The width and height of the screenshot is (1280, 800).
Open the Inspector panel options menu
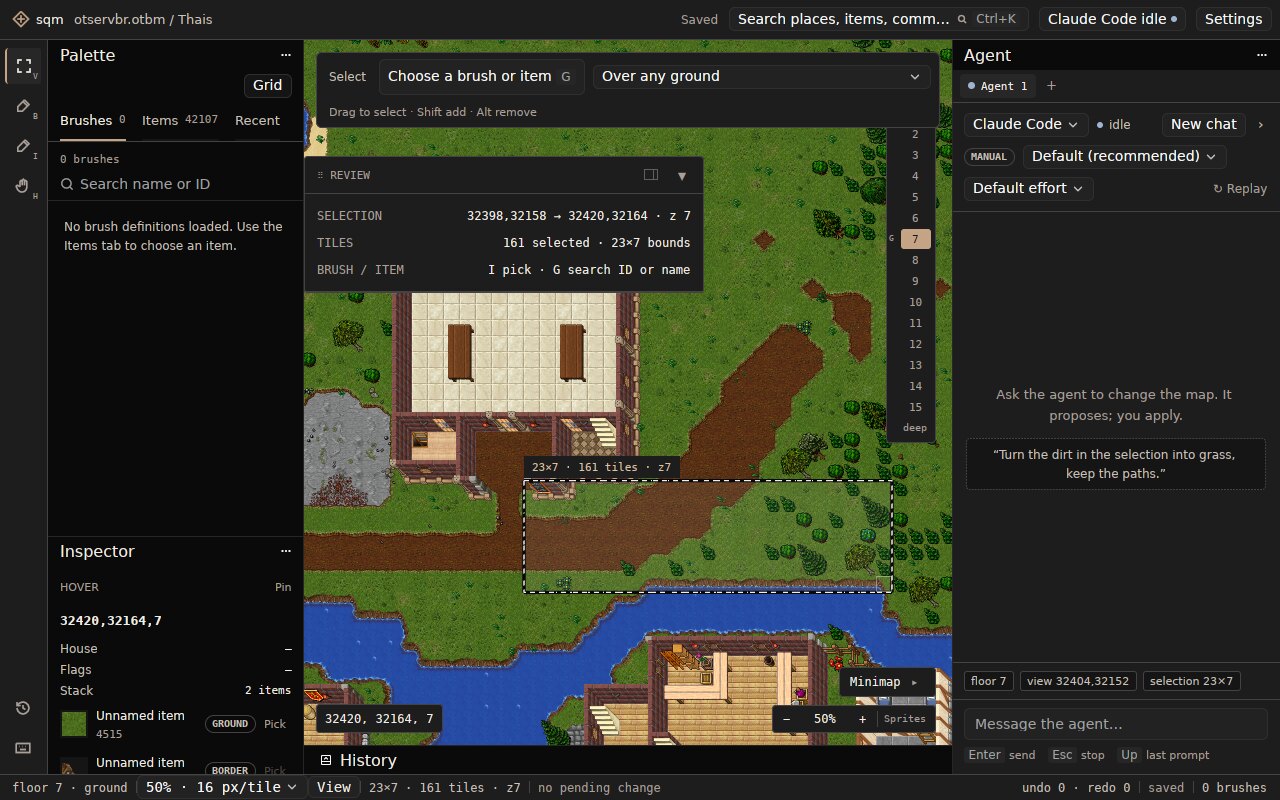286,551
